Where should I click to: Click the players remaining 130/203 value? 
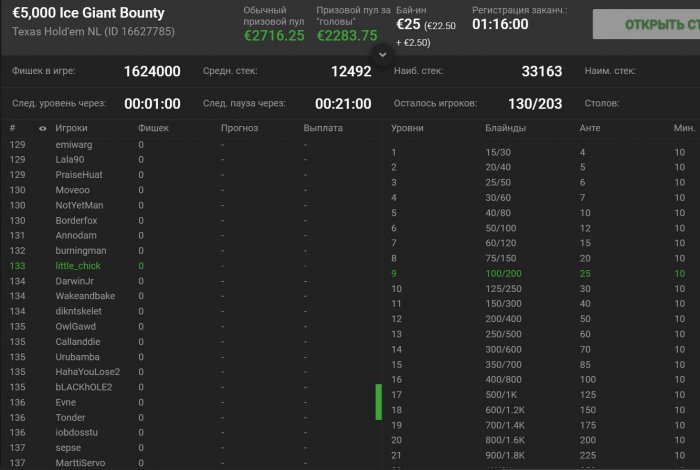coord(535,104)
